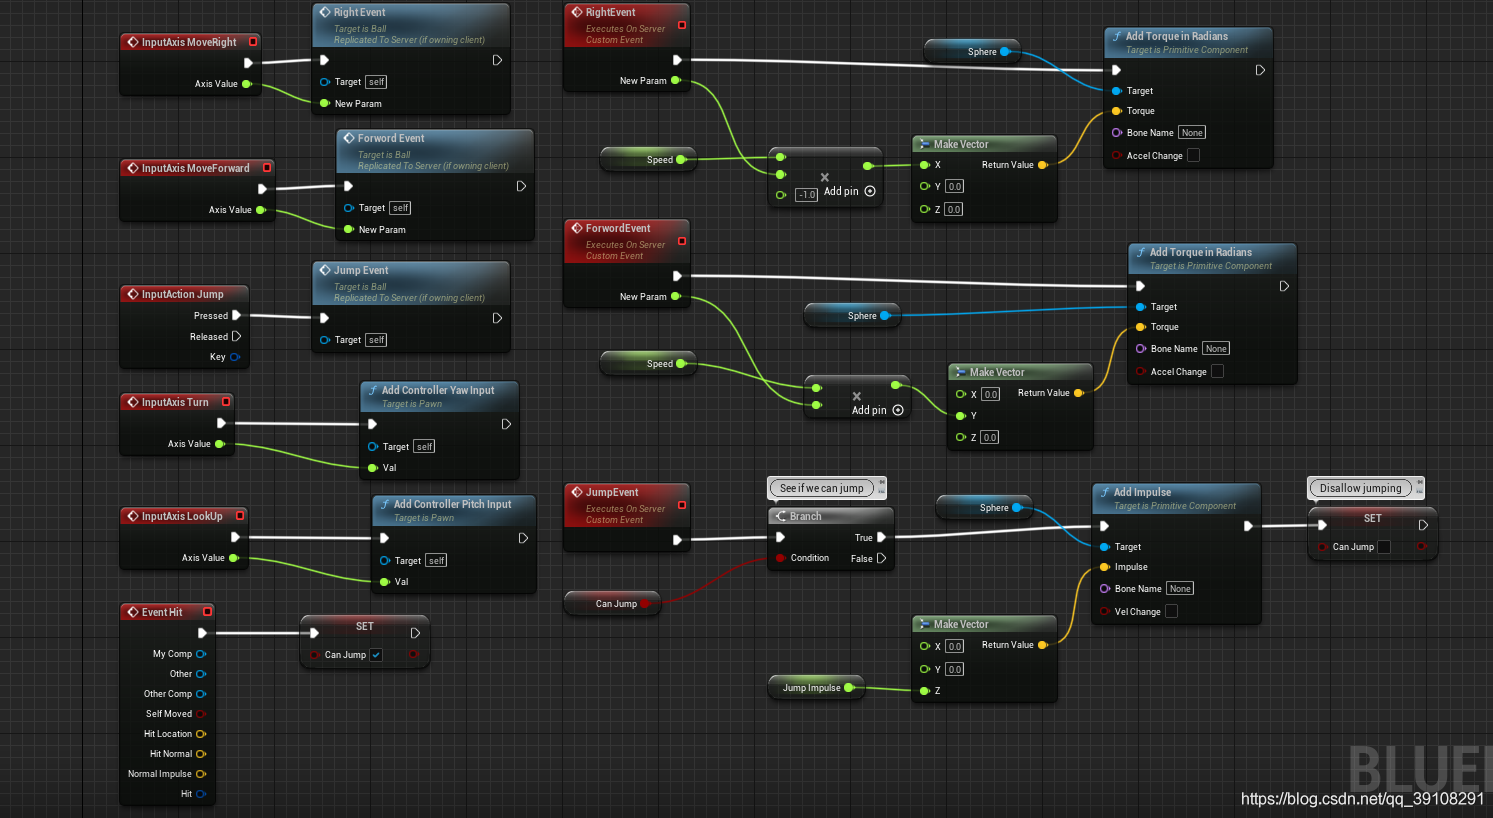Click Axis Value pin on InputAxis MoveRight
Viewport: 1493px width, 818px height.
pos(246,84)
